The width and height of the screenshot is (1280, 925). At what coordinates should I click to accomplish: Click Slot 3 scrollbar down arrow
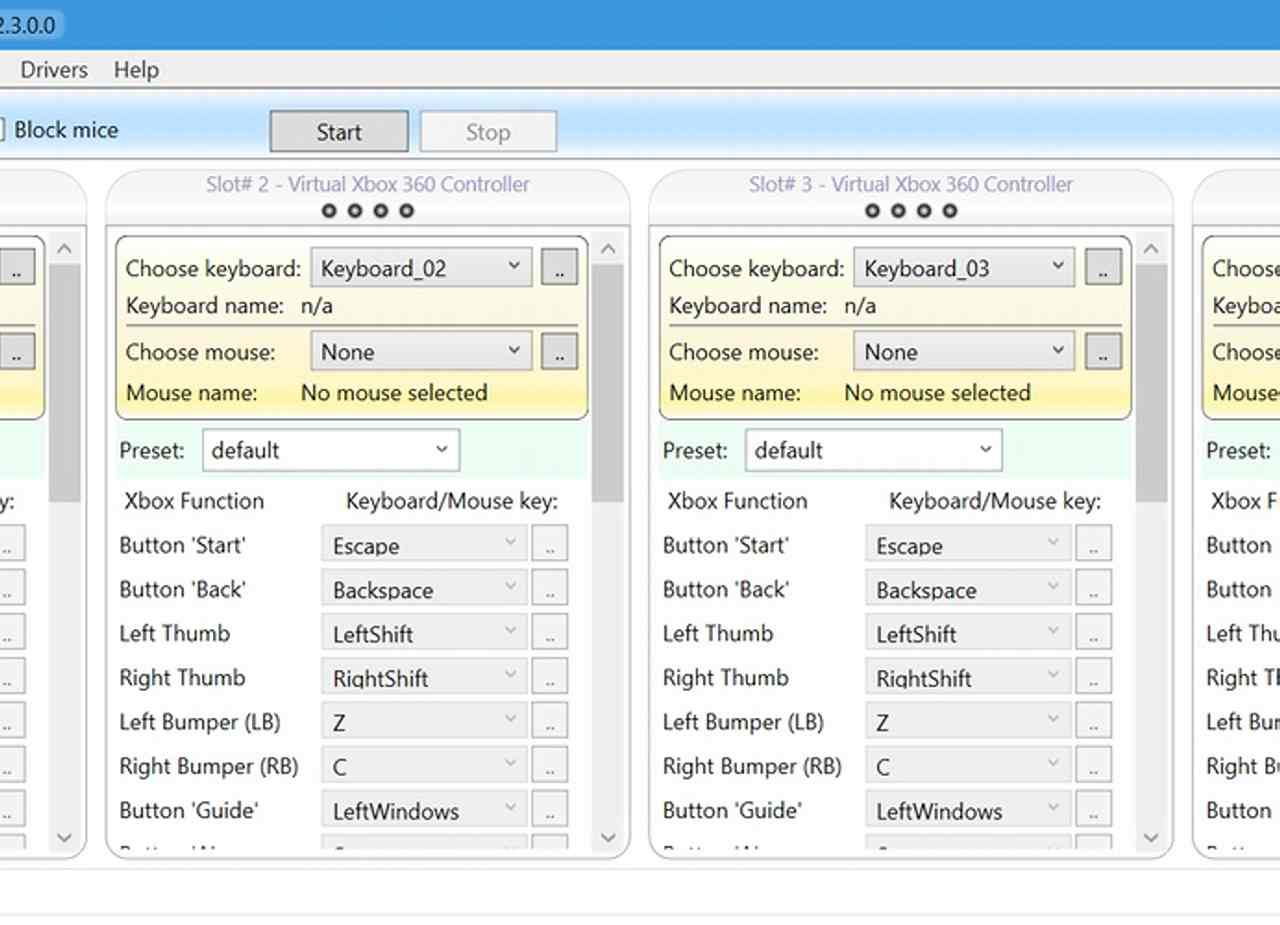(1150, 838)
